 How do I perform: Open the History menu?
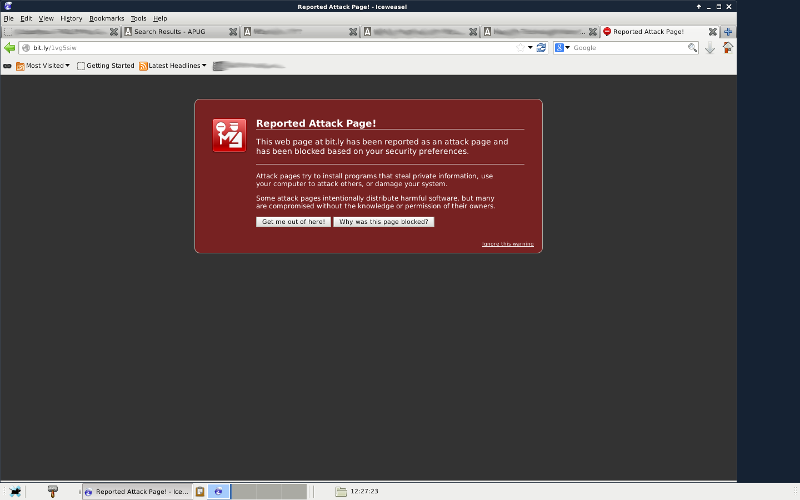[x=71, y=18]
